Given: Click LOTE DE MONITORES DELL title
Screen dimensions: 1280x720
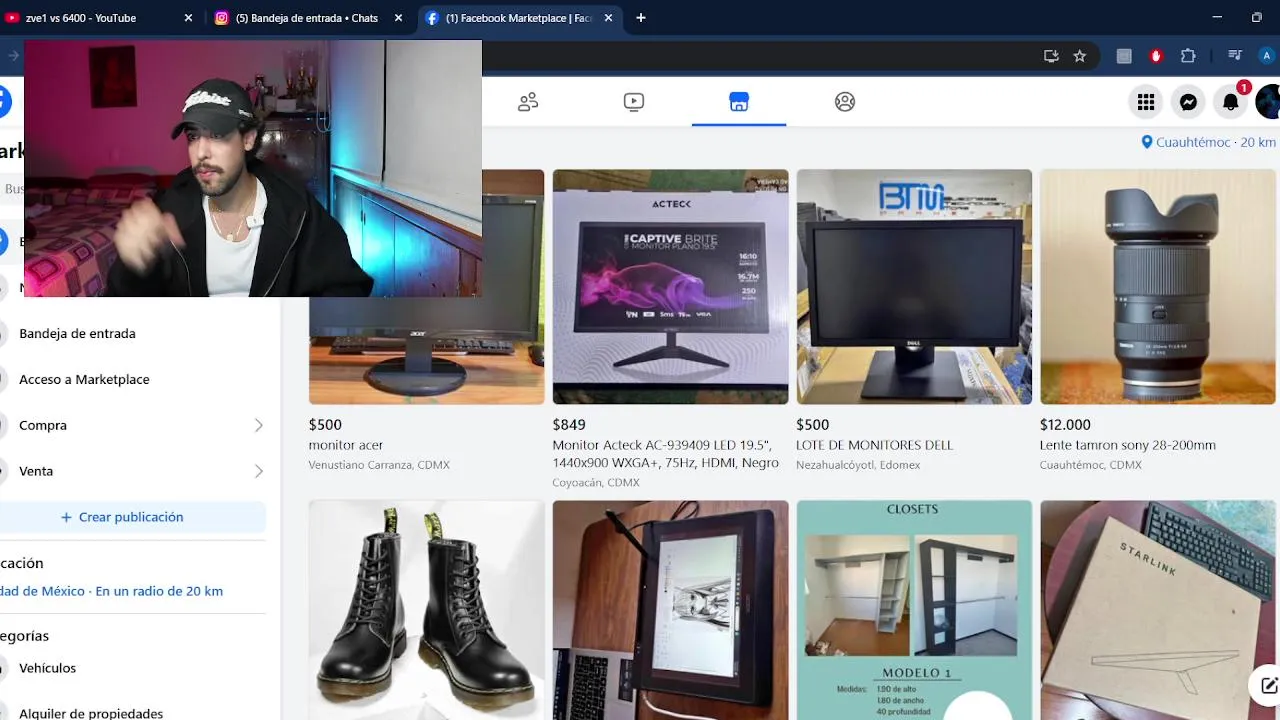Looking at the screenshot, I should pos(874,445).
